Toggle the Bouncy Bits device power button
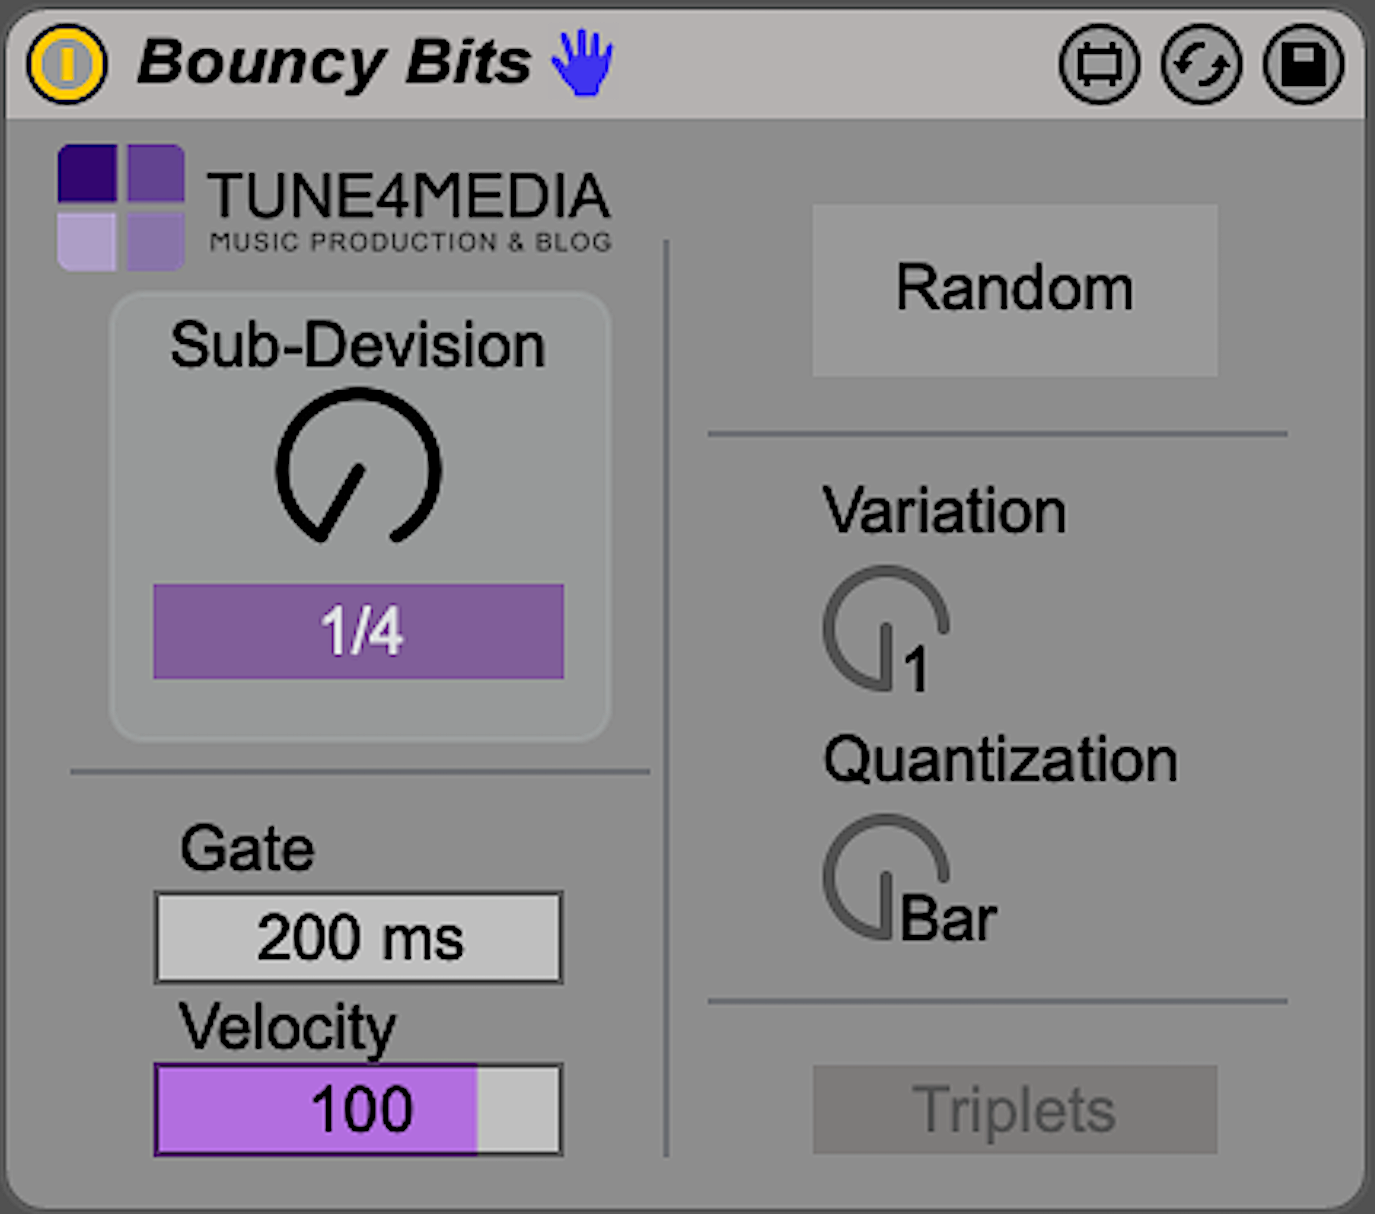 66,64
